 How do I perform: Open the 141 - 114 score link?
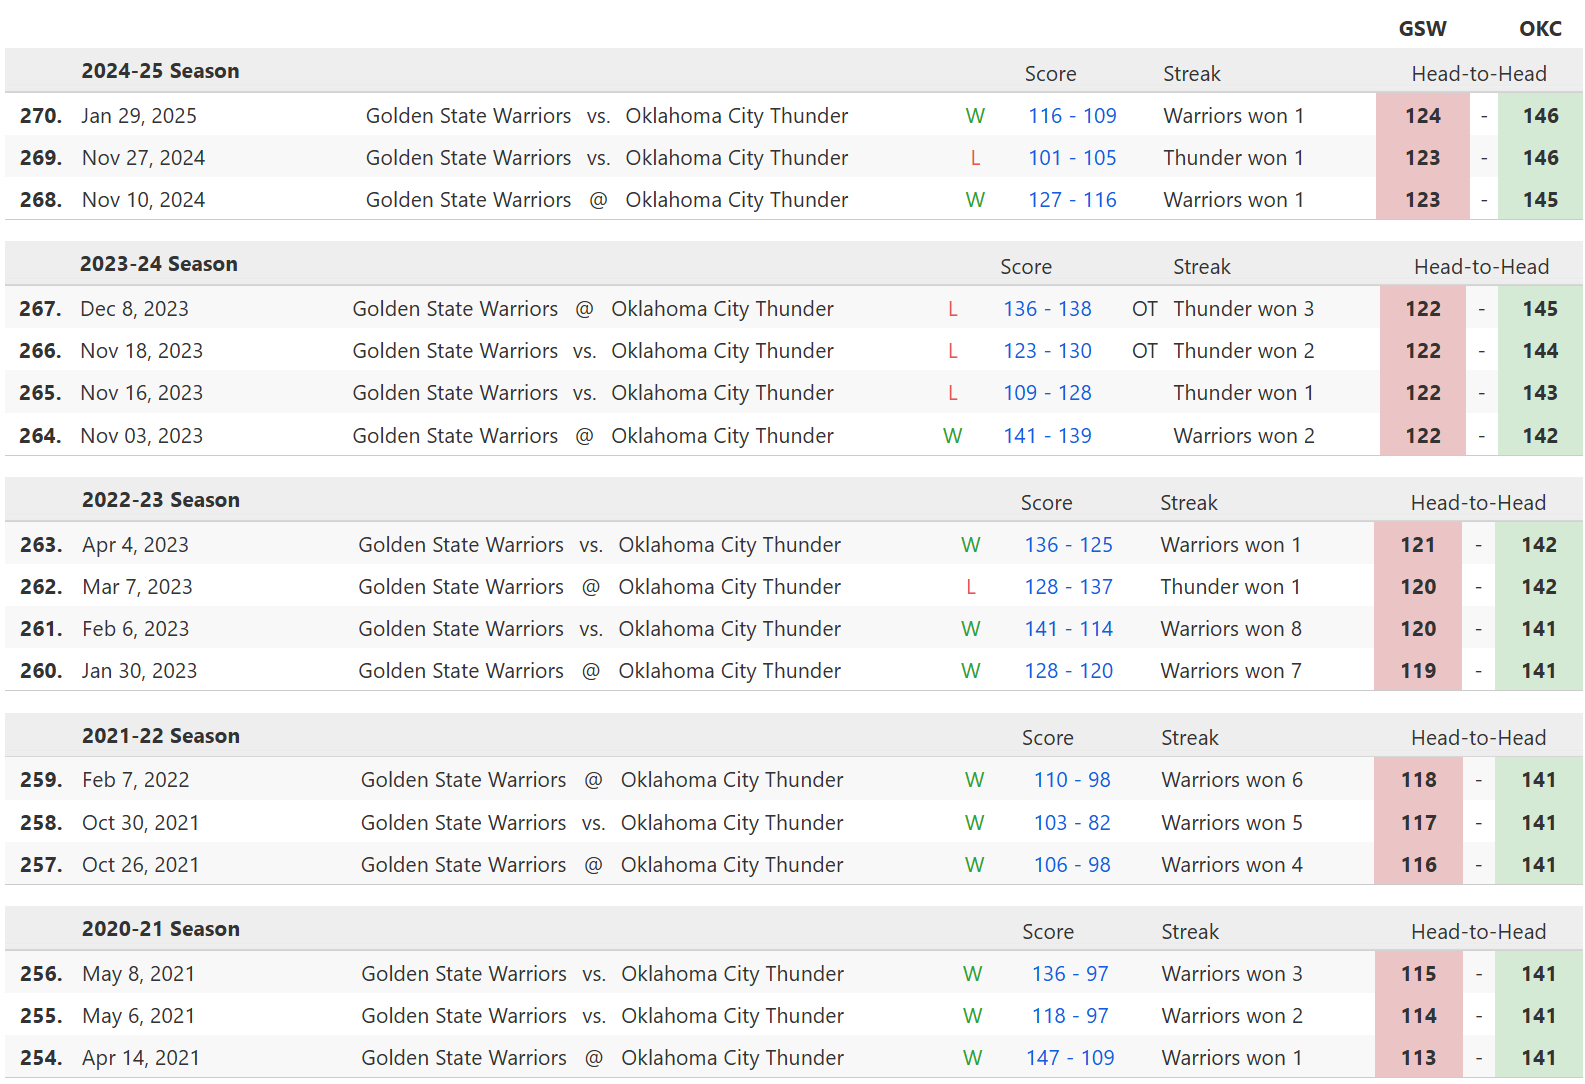click(1068, 629)
